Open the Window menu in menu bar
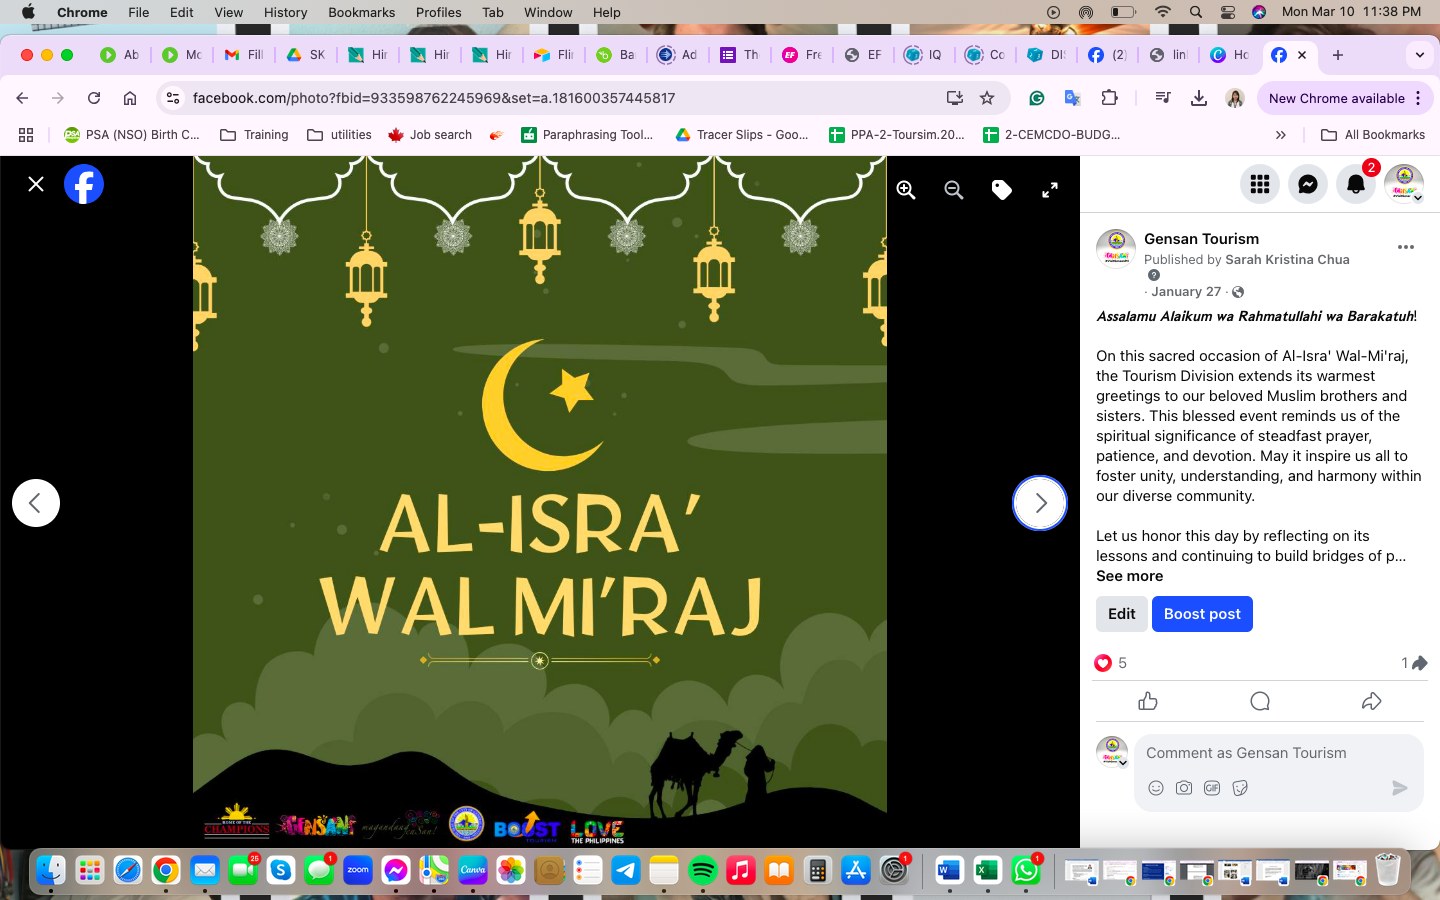1440x900 pixels. [x=548, y=12]
